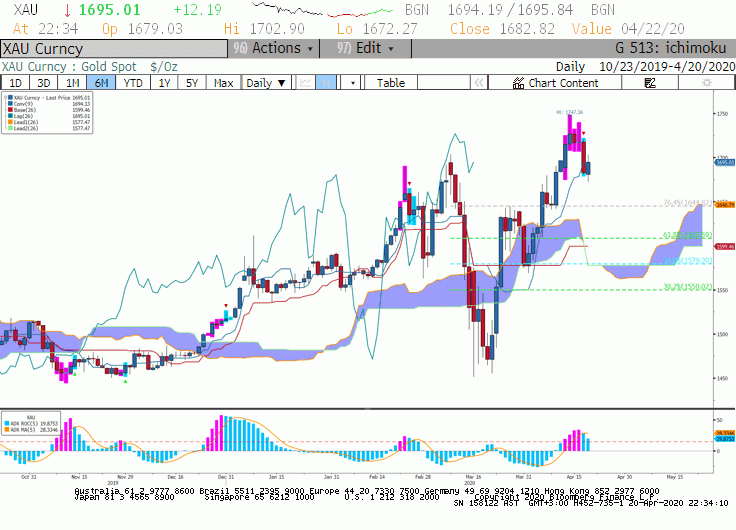Open Chart Content panel
The image size is (736, 530).
tap(555, 83)
